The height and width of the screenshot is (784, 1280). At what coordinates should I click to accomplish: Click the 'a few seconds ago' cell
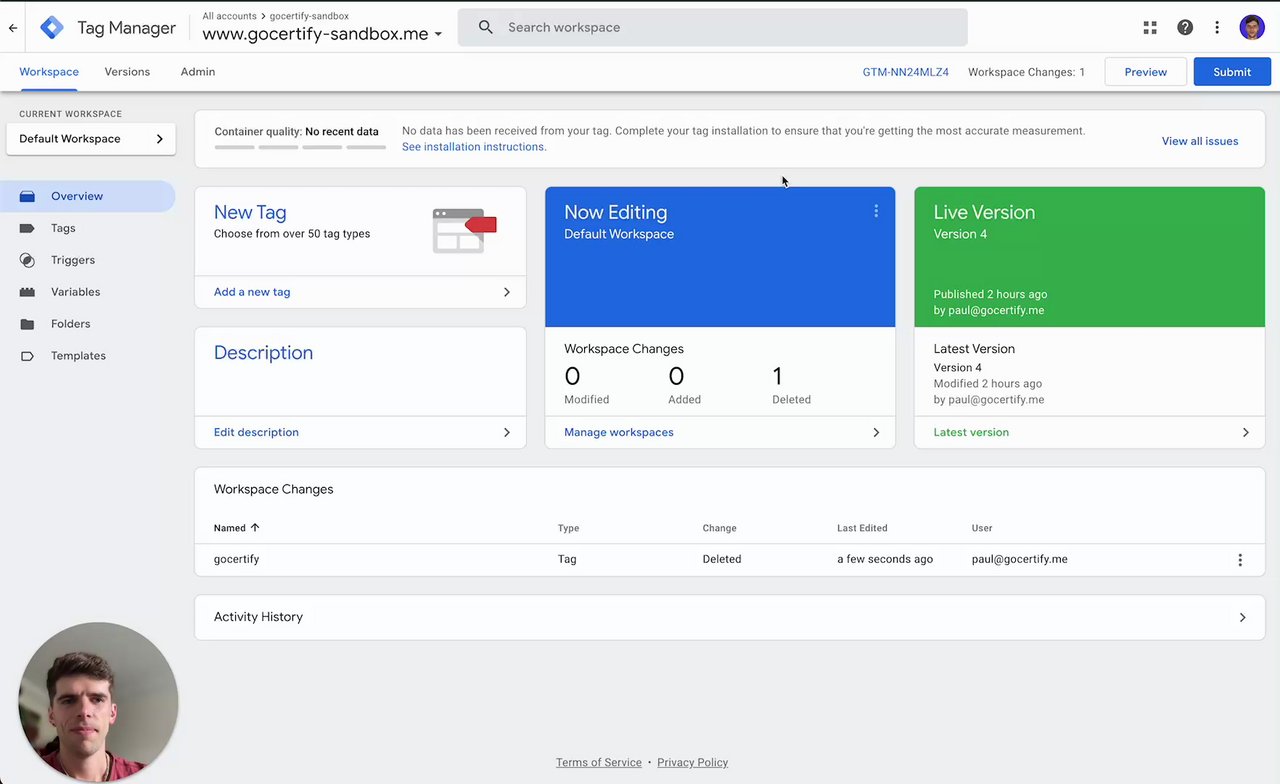[885, 559]
